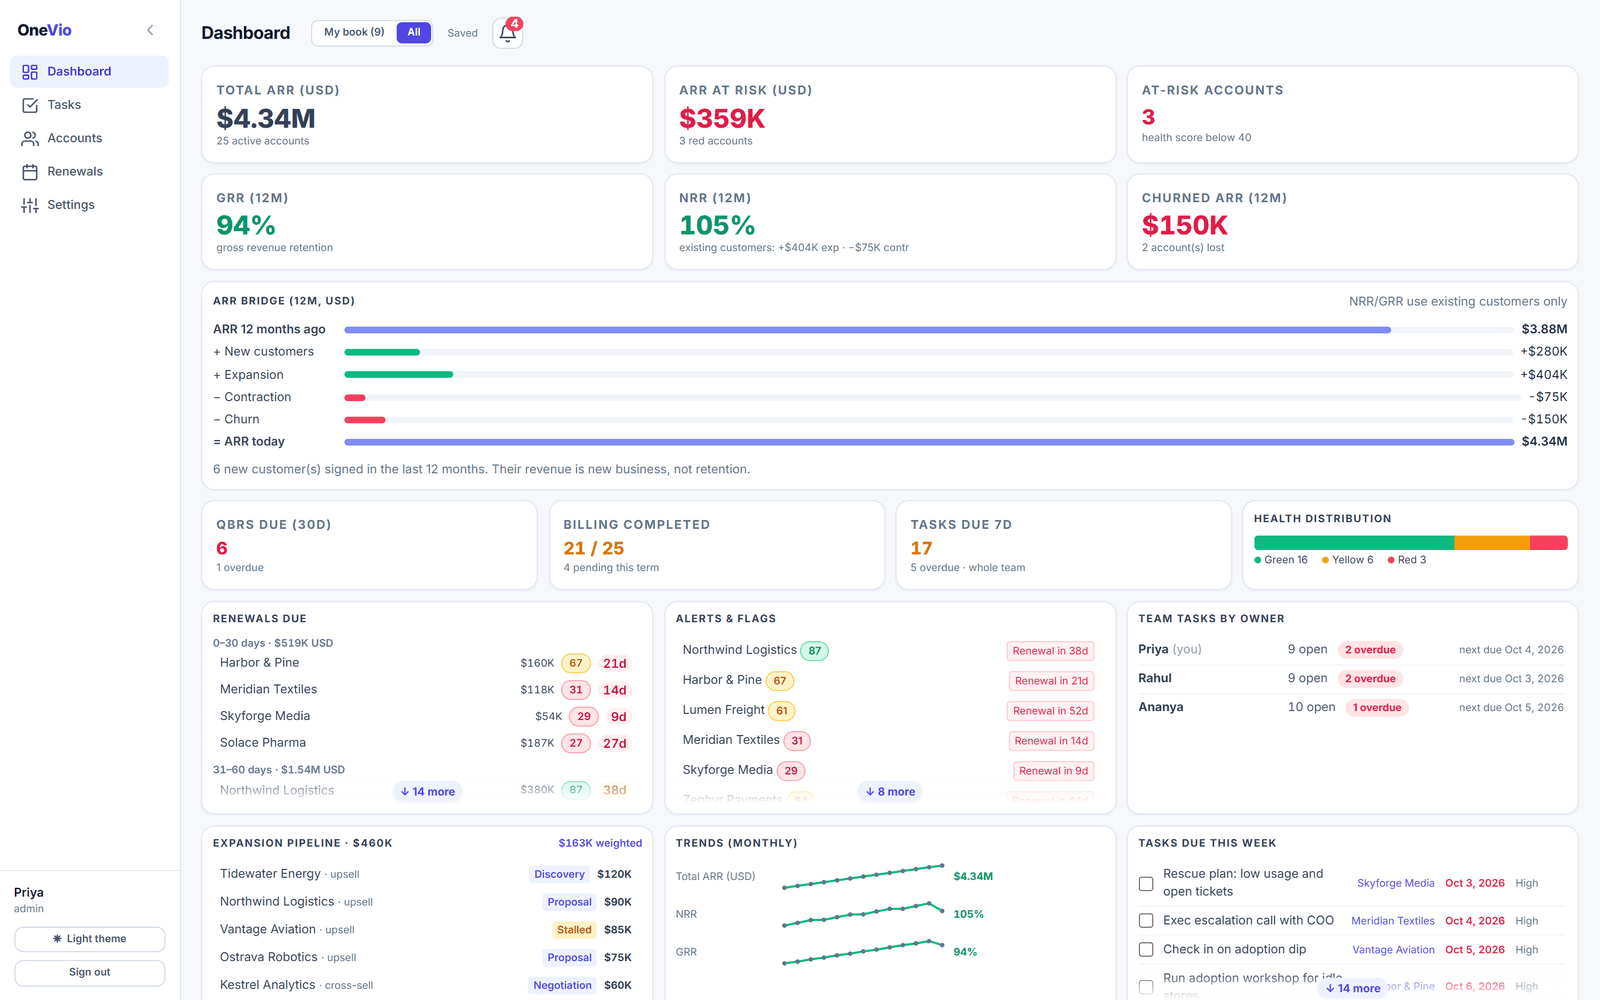Open the Total ARR card
The image size is (1600, 1000).
427,115
